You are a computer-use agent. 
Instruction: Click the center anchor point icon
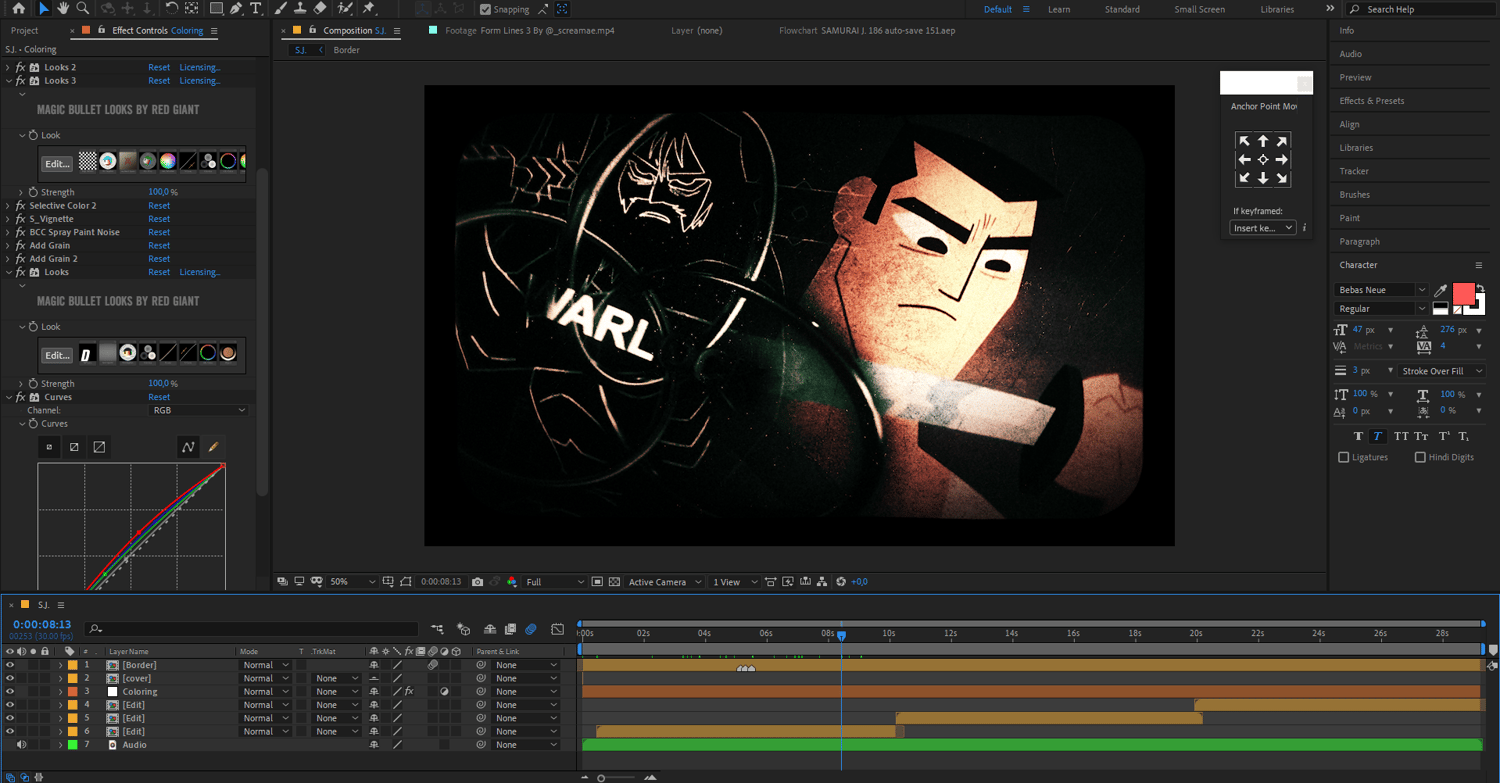1263,160
